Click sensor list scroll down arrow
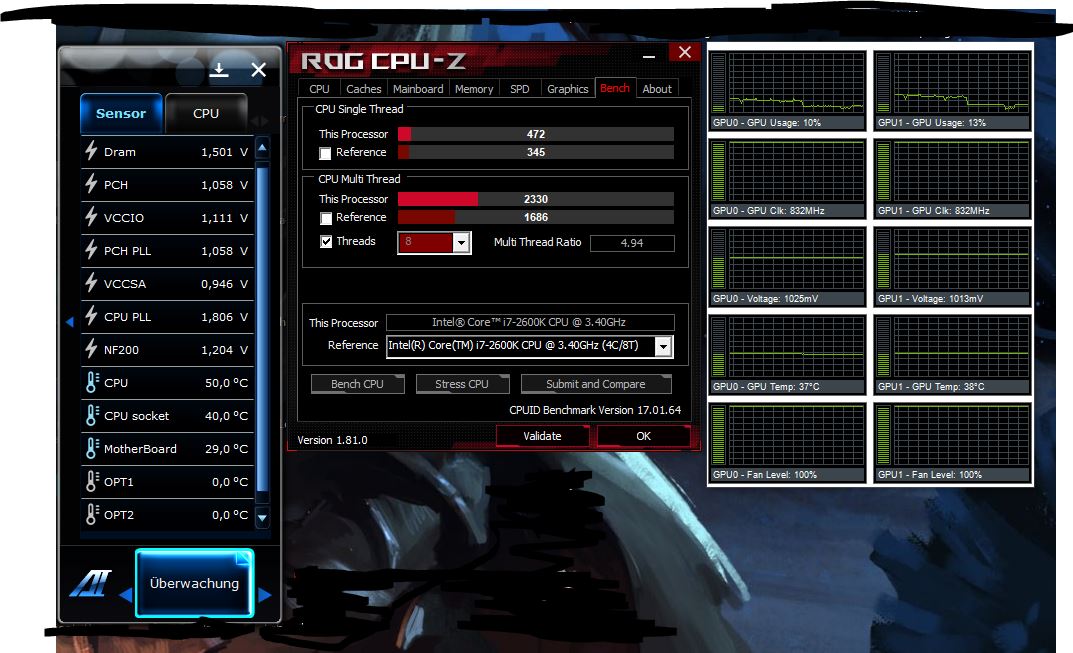 (x=262, y=517)
